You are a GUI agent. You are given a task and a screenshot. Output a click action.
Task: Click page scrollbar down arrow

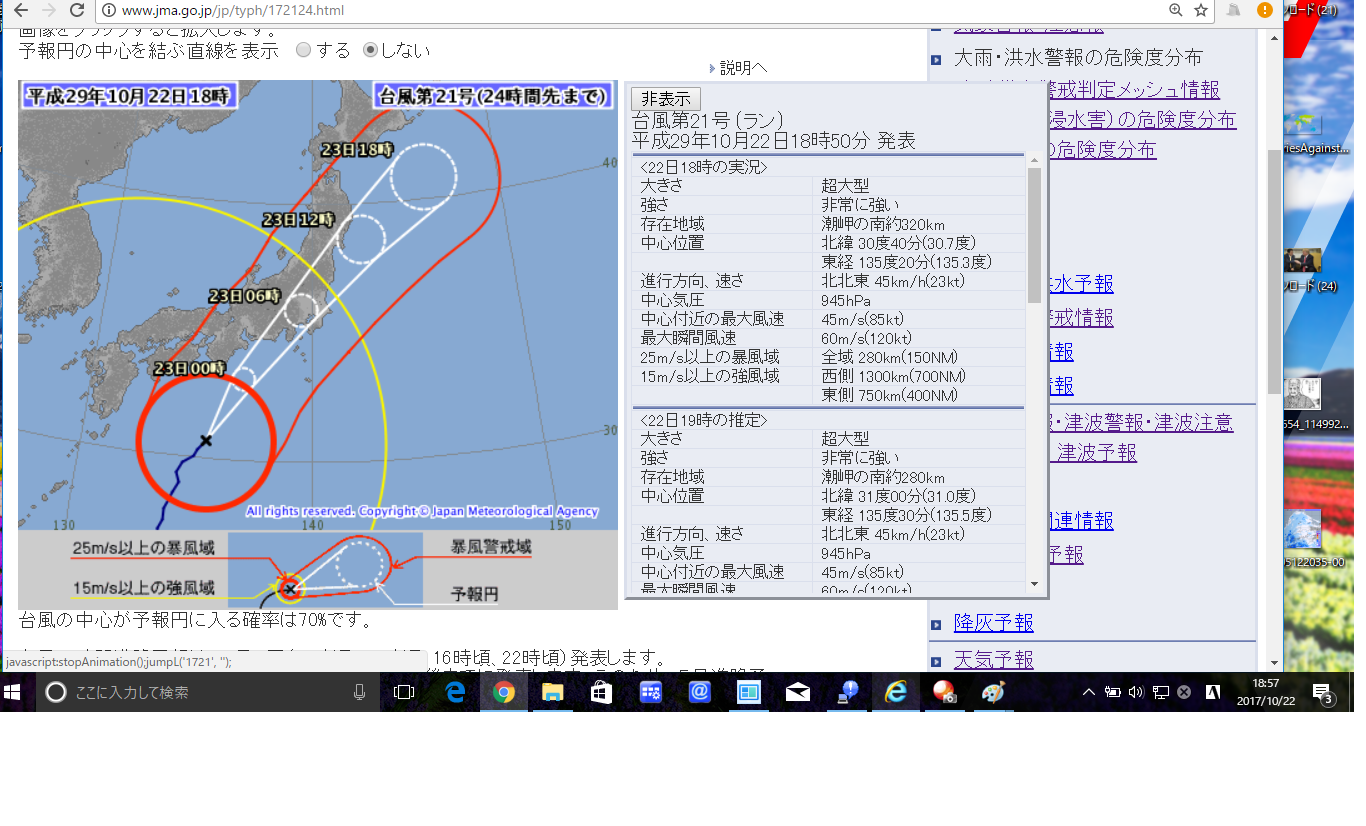(x=1274, y=663)
